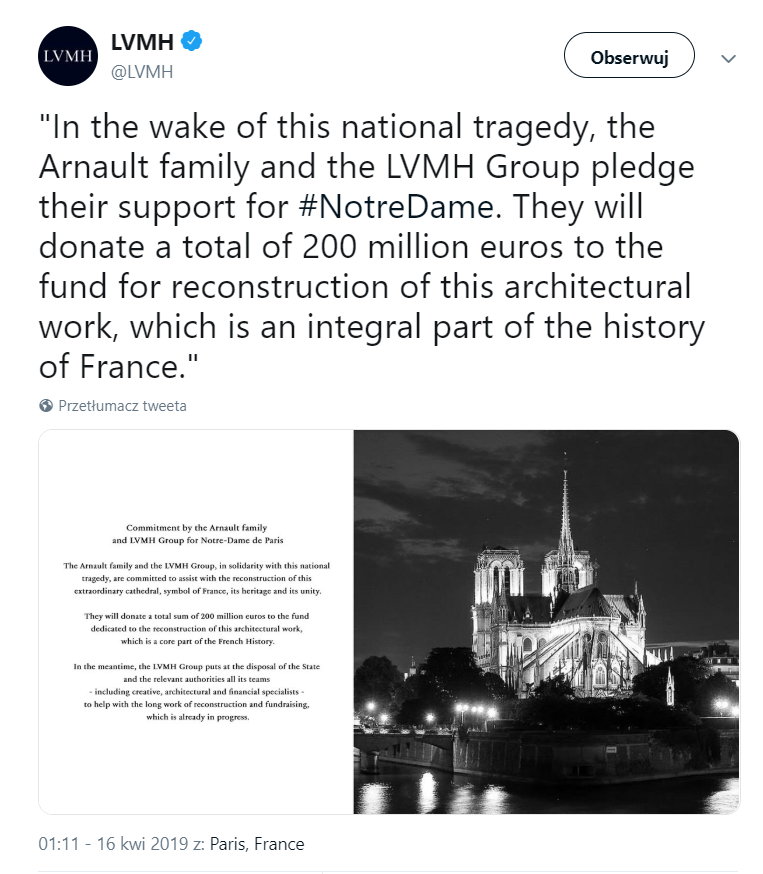Open the tweet options chevron menu
The image size is (763, 874).
[x=728, y=58]
